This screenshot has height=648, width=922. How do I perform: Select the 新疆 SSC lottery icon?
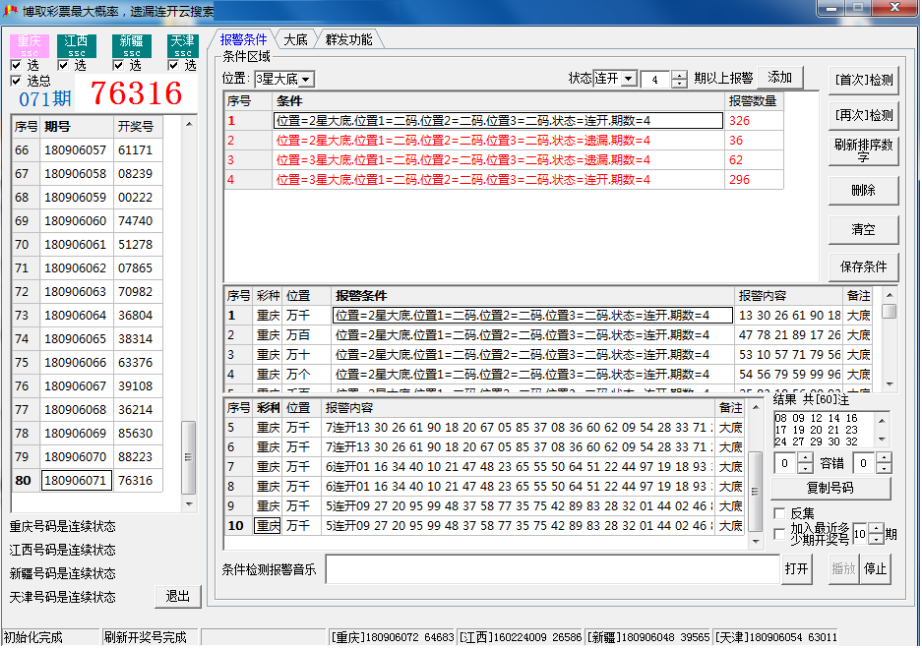pos(131,45)
